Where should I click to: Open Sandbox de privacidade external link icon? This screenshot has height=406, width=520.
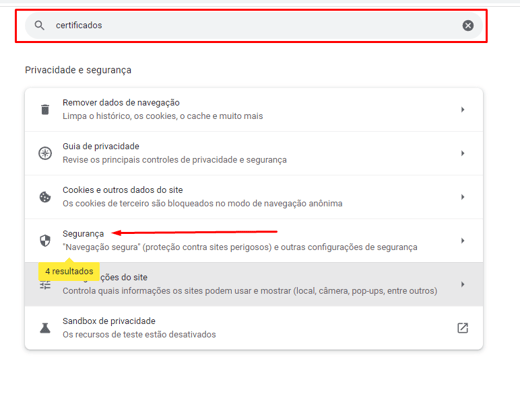462,328
